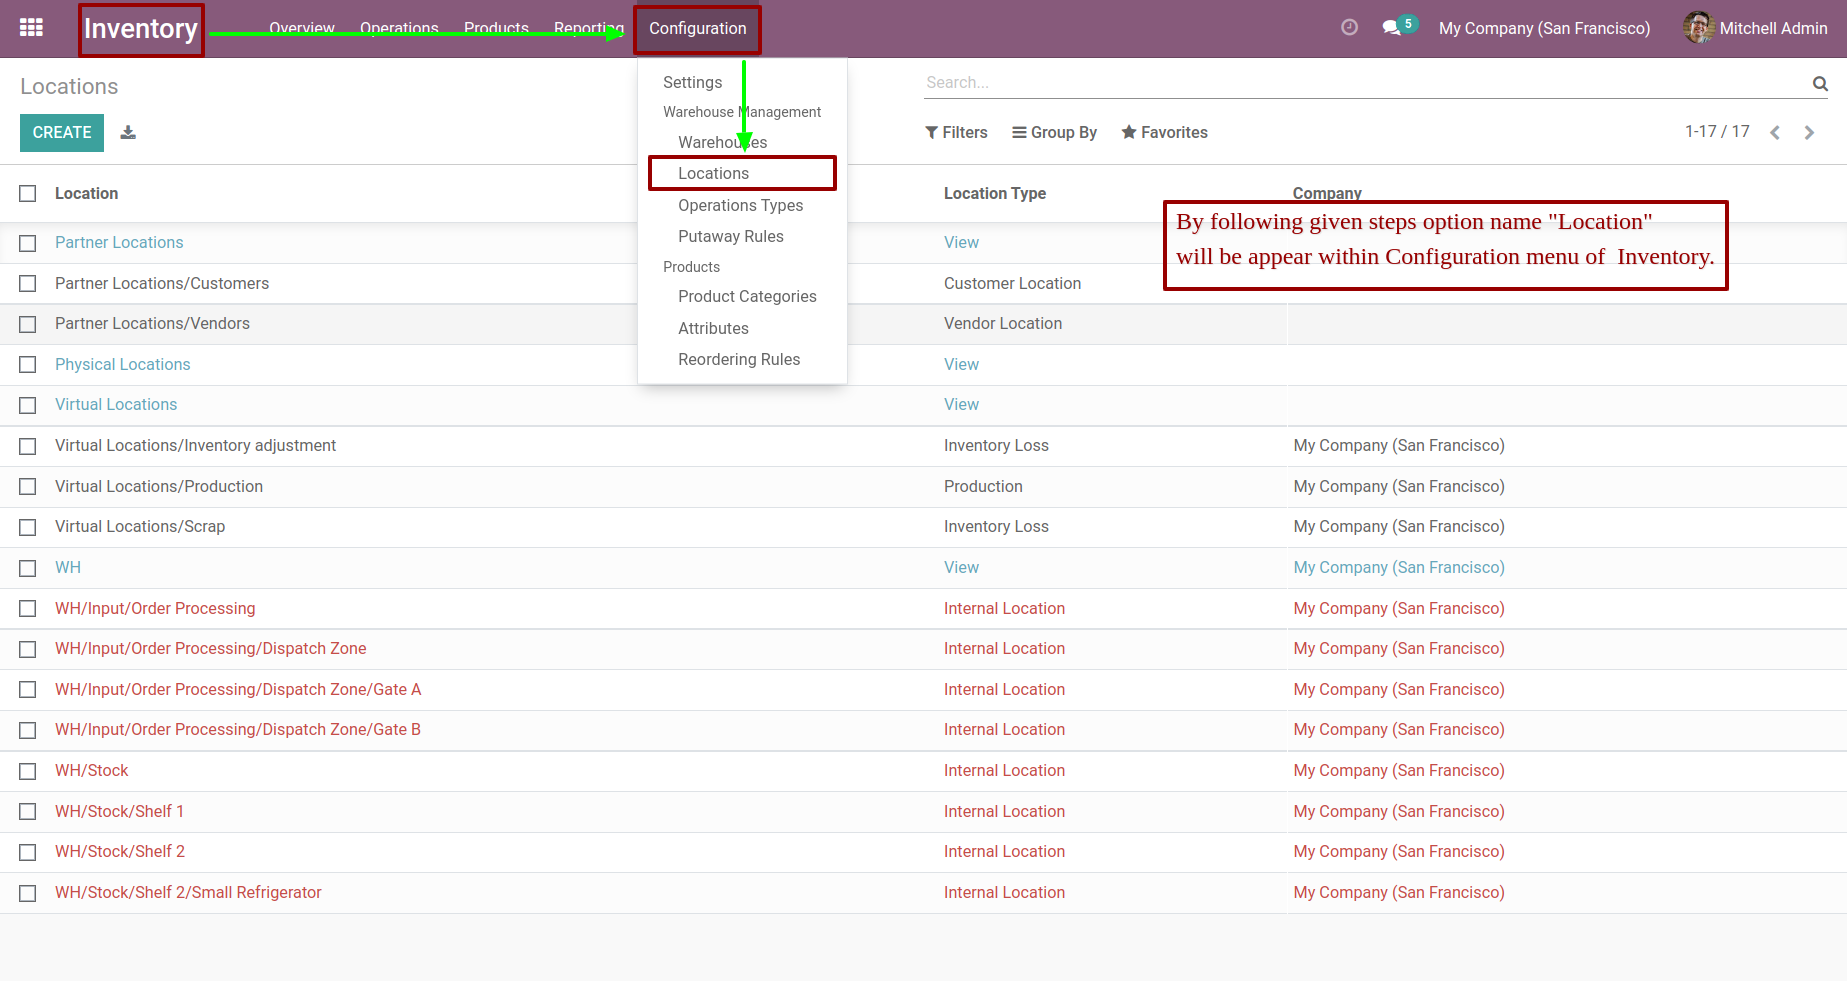The height and width of the screenshot is (981, 1847).
Task: Select Operations Types menu entry
Action: point(740,205)
